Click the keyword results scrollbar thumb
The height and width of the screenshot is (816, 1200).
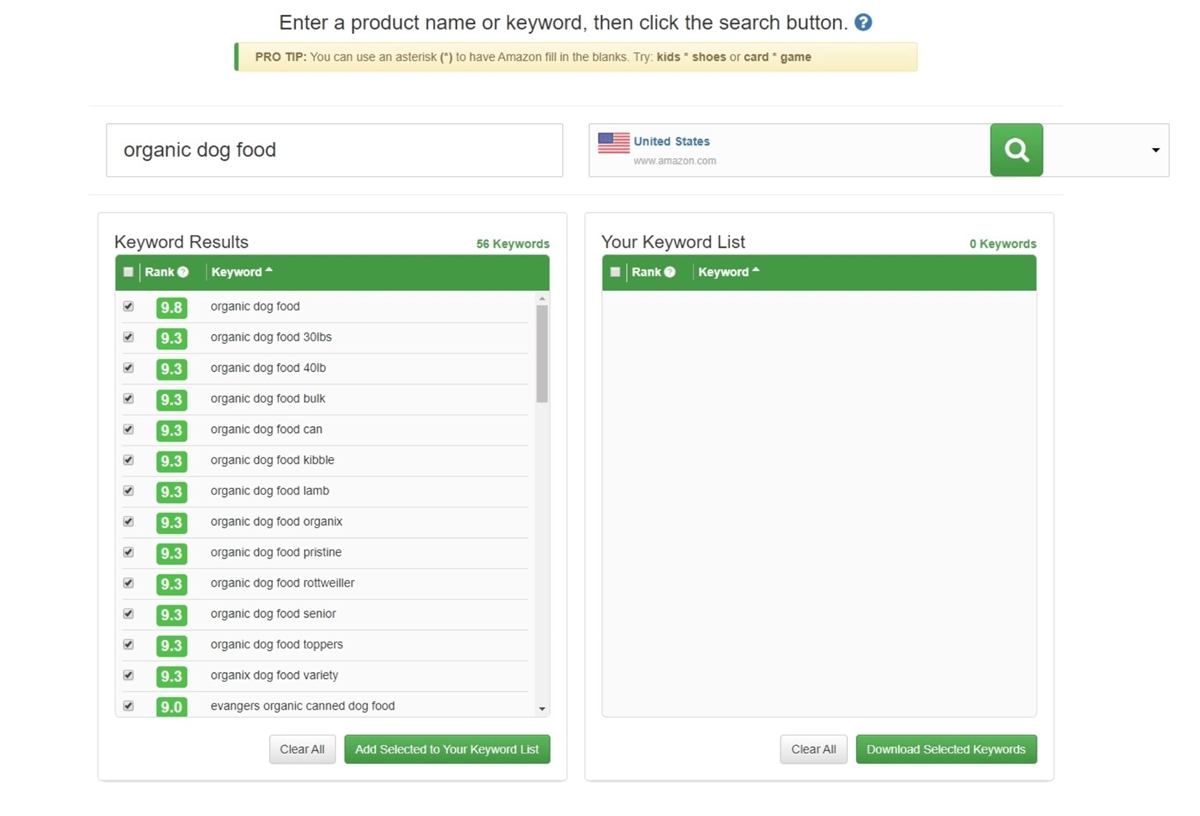click(542, 354)
